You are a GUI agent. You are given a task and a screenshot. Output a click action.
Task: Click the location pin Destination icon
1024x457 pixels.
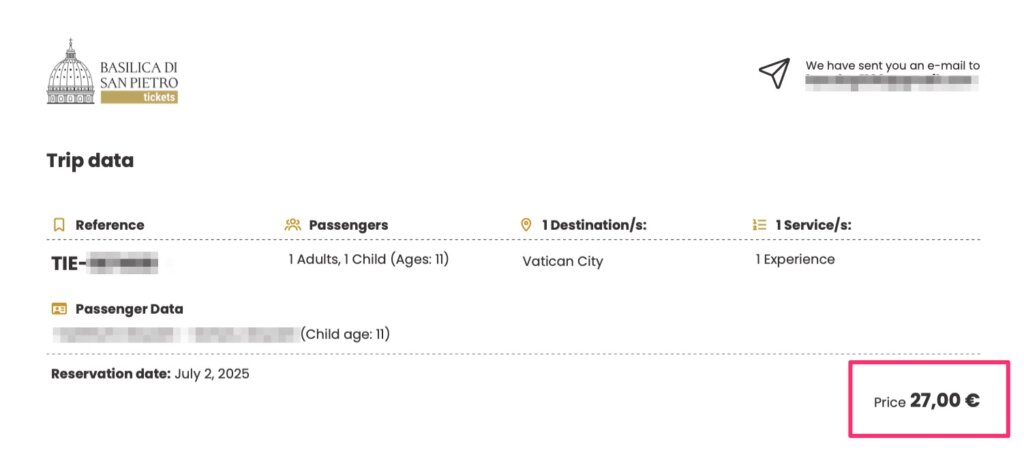tap(526, 225)
